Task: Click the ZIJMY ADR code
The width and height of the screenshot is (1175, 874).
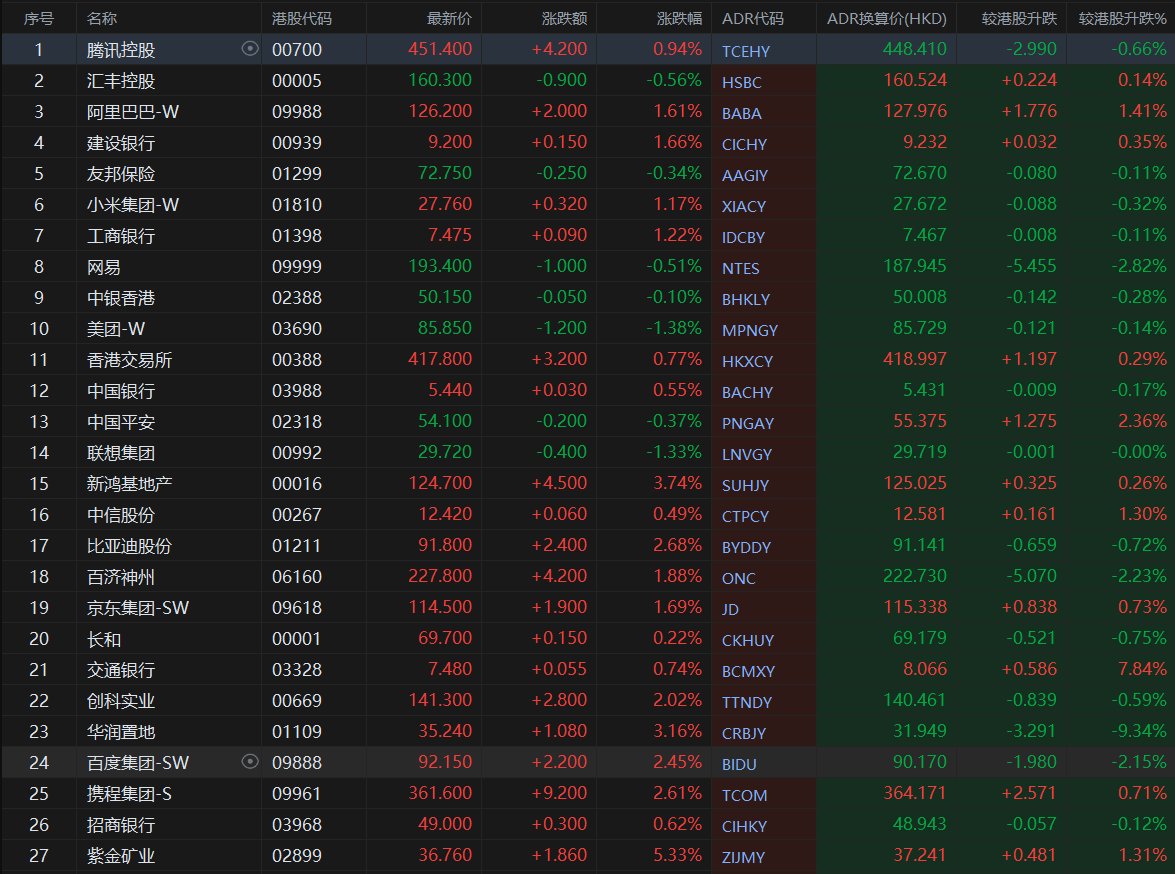Action: click(x=743, y=858)
